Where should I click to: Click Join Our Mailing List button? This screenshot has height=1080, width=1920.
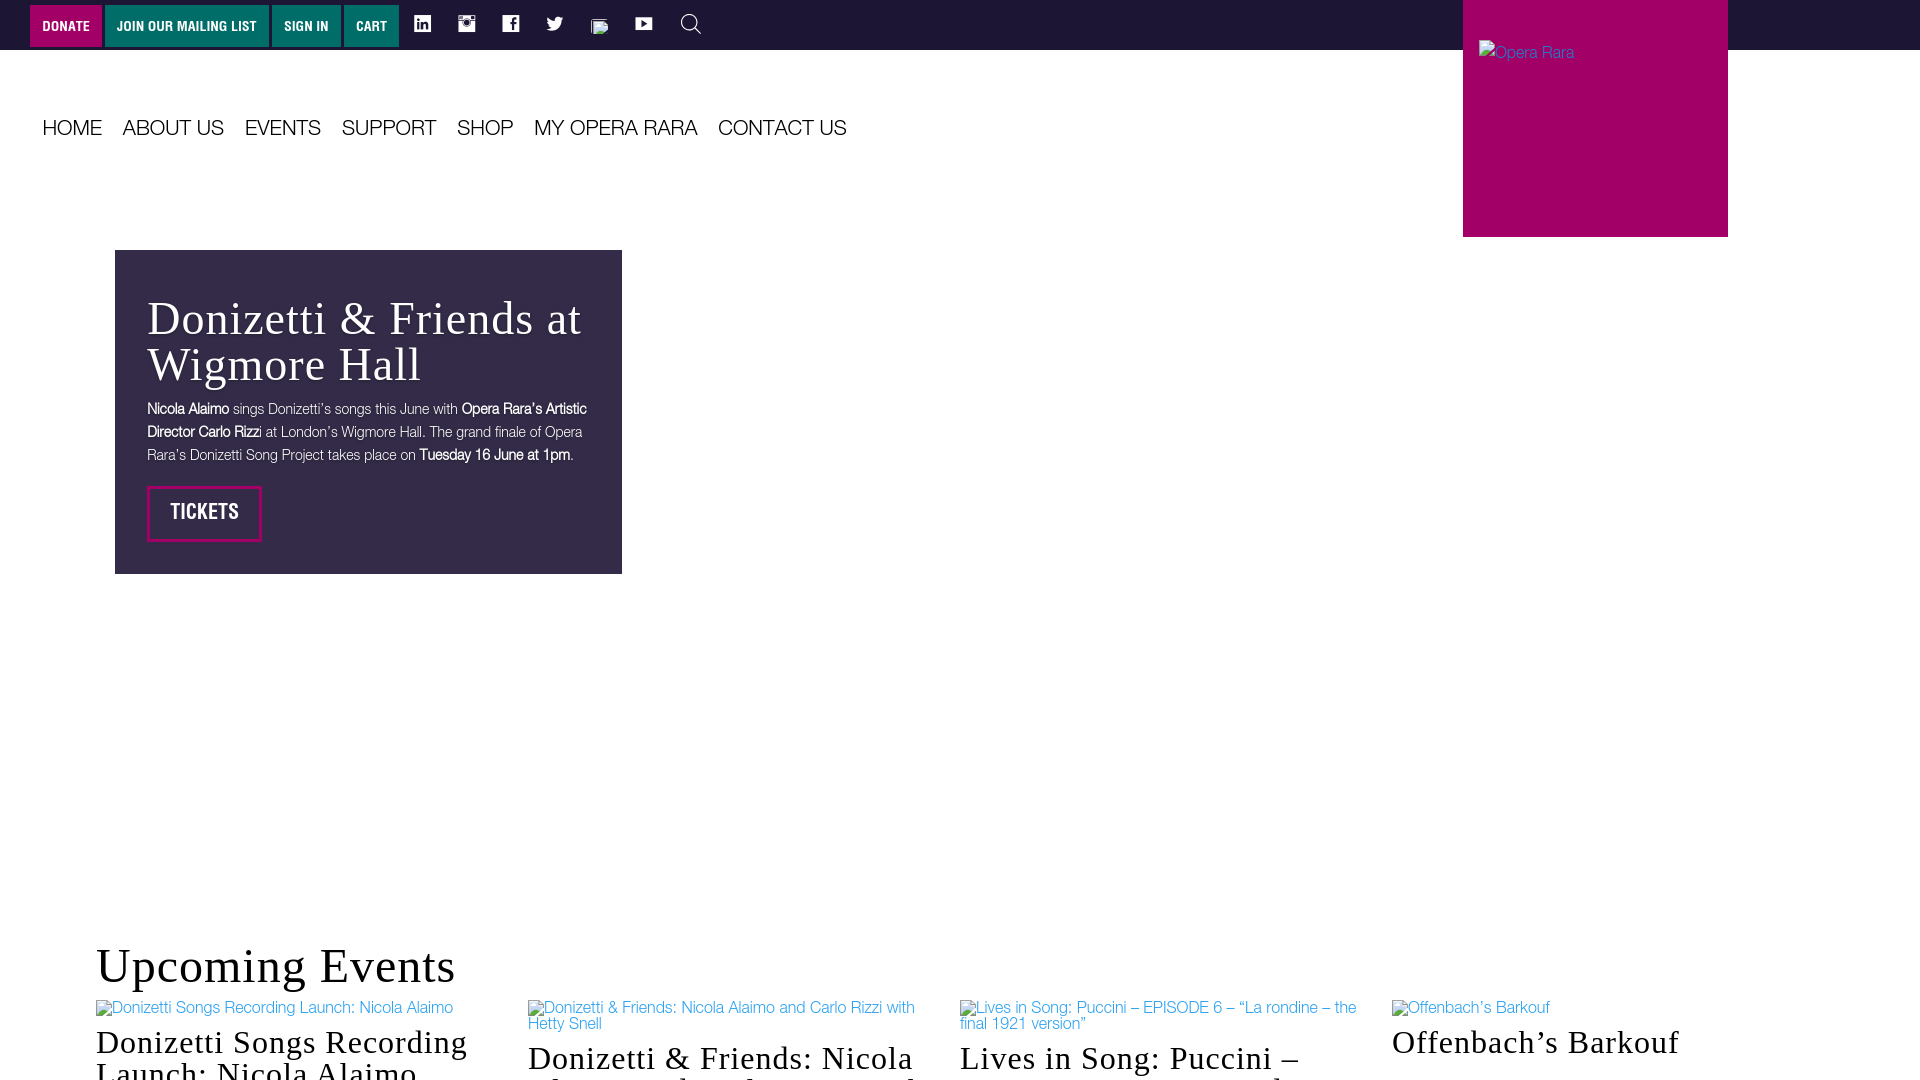[x=187, y=26]
